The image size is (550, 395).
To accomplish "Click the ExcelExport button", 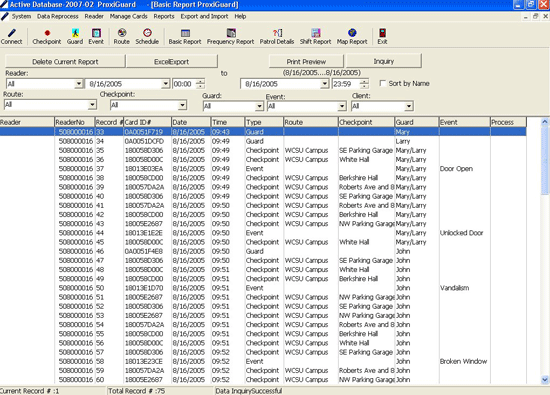I will tap(172, 62).
